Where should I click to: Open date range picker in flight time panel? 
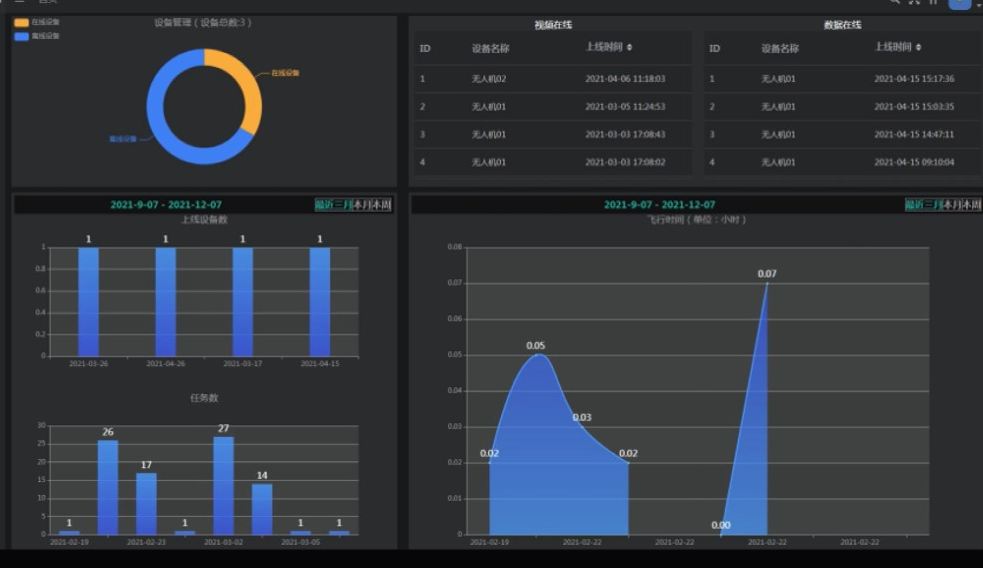[x=659, y=205]
